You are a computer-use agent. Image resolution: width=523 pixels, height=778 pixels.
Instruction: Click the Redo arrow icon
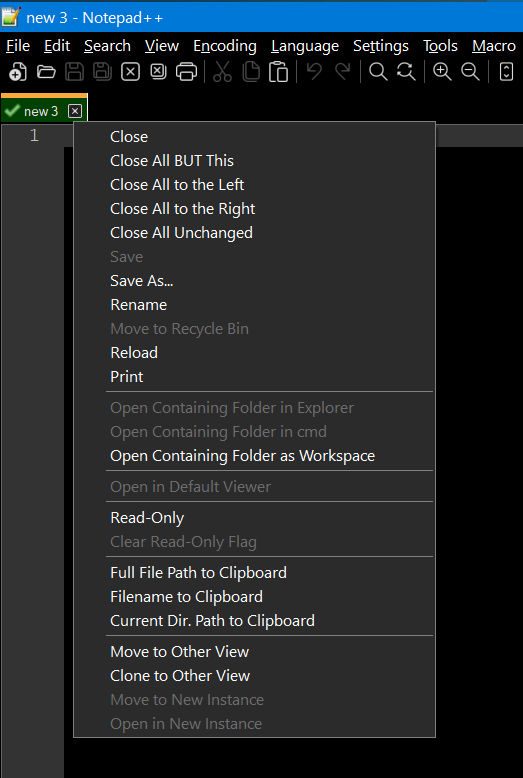(x=342, y=72)
